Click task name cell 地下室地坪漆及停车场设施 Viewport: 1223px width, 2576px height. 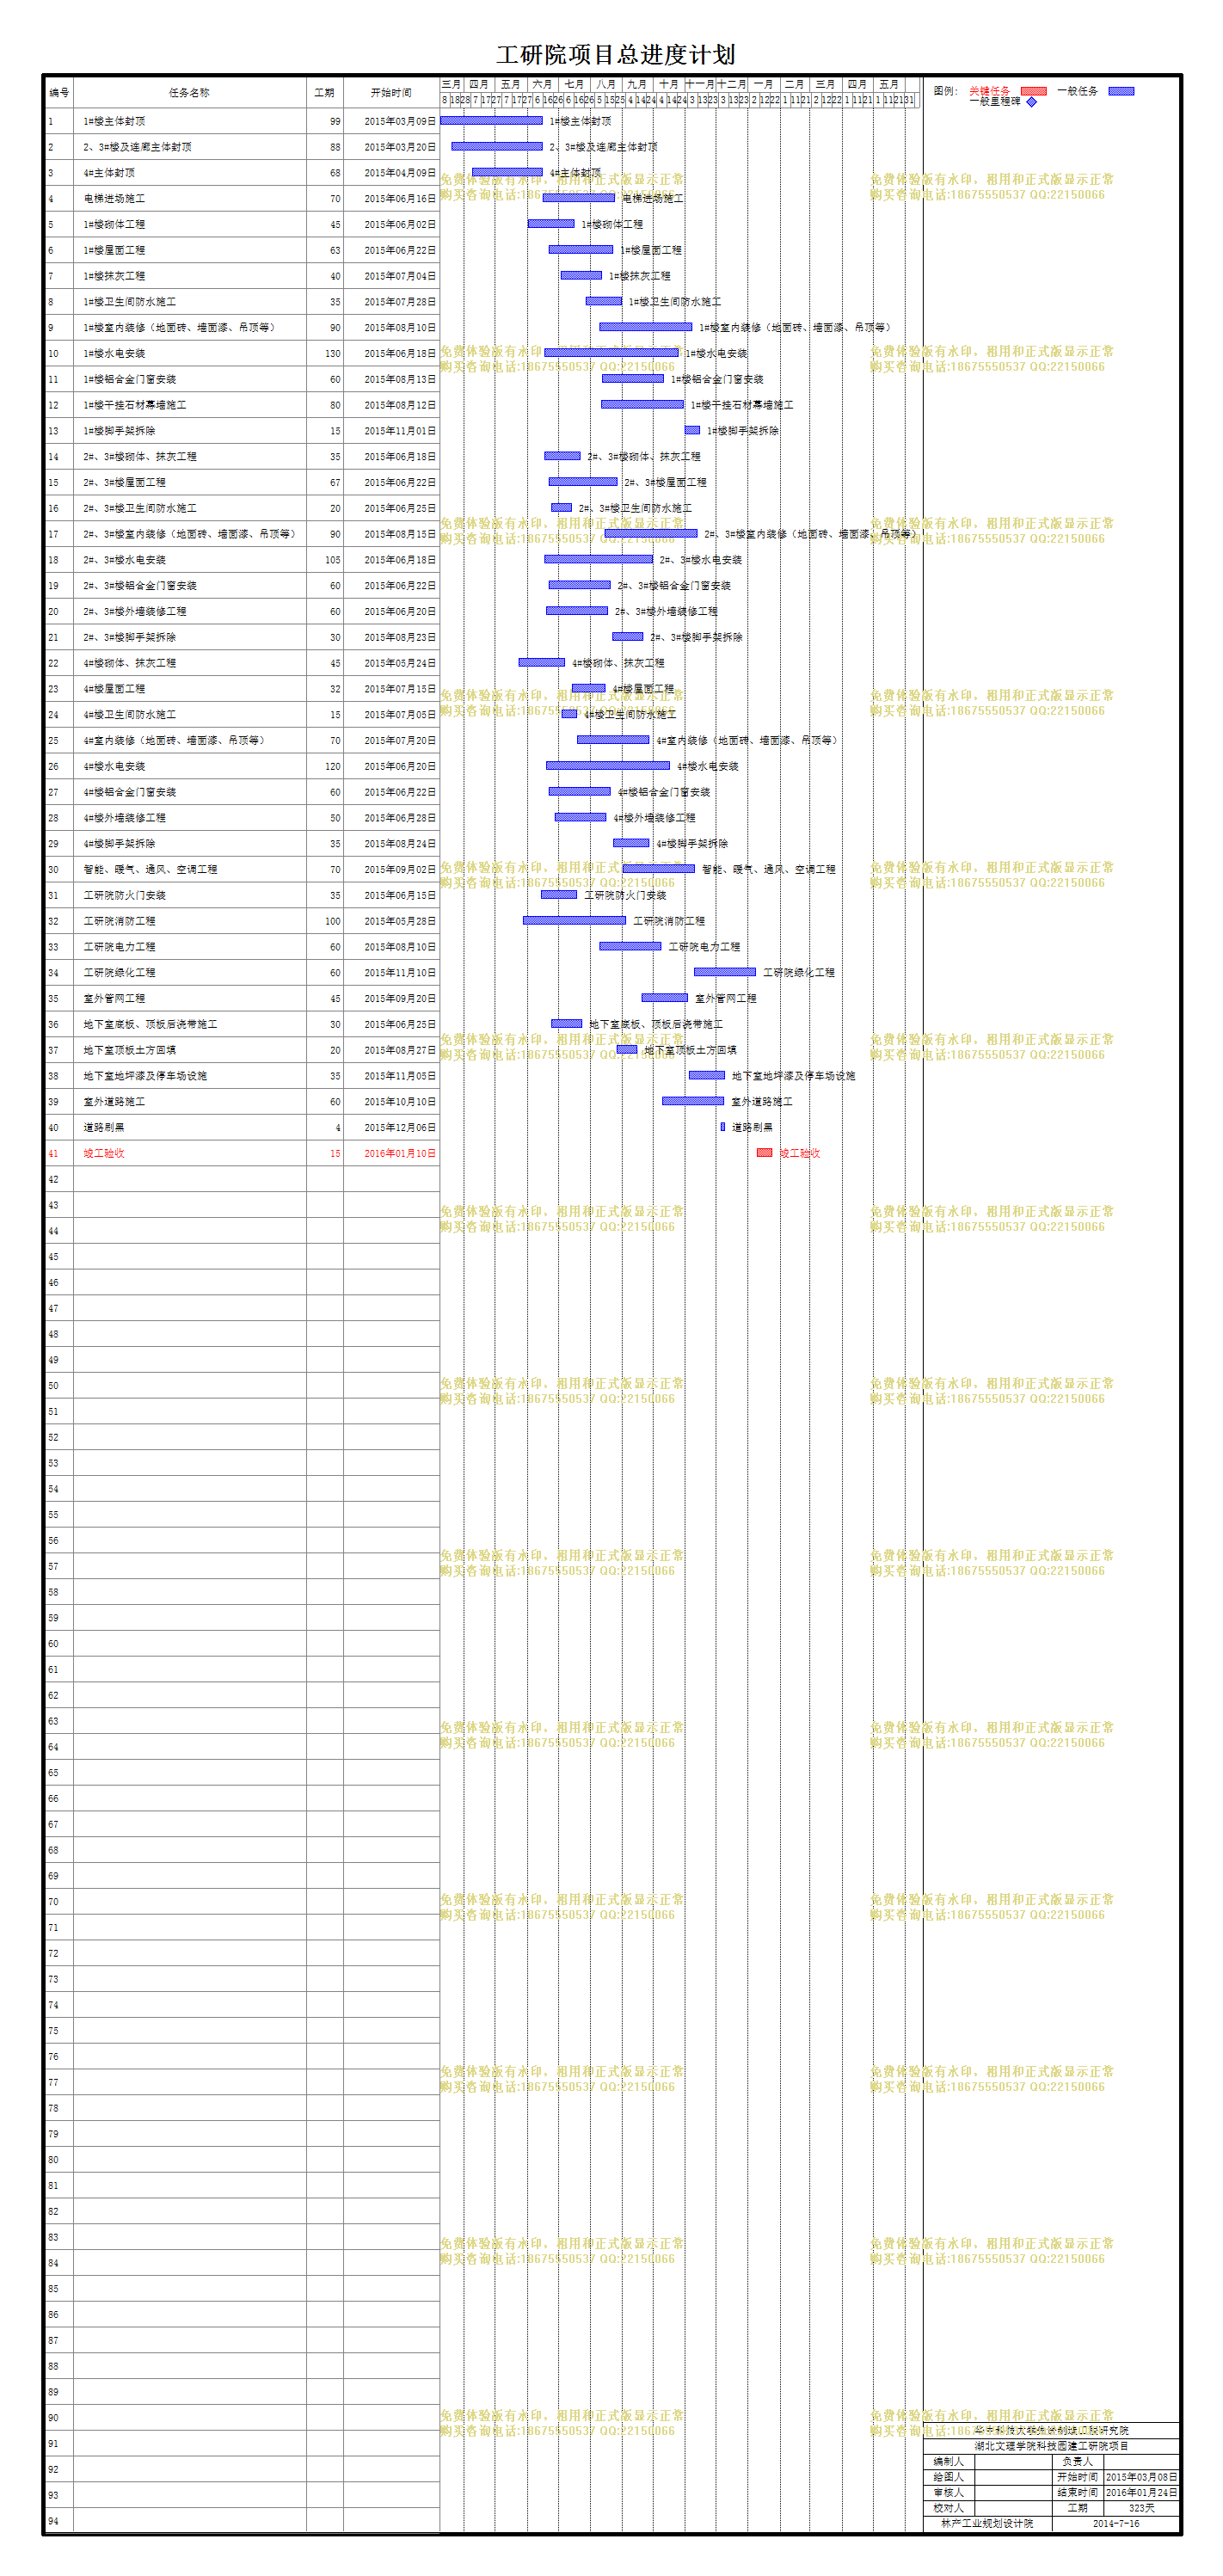click(x=189, y=1076)
